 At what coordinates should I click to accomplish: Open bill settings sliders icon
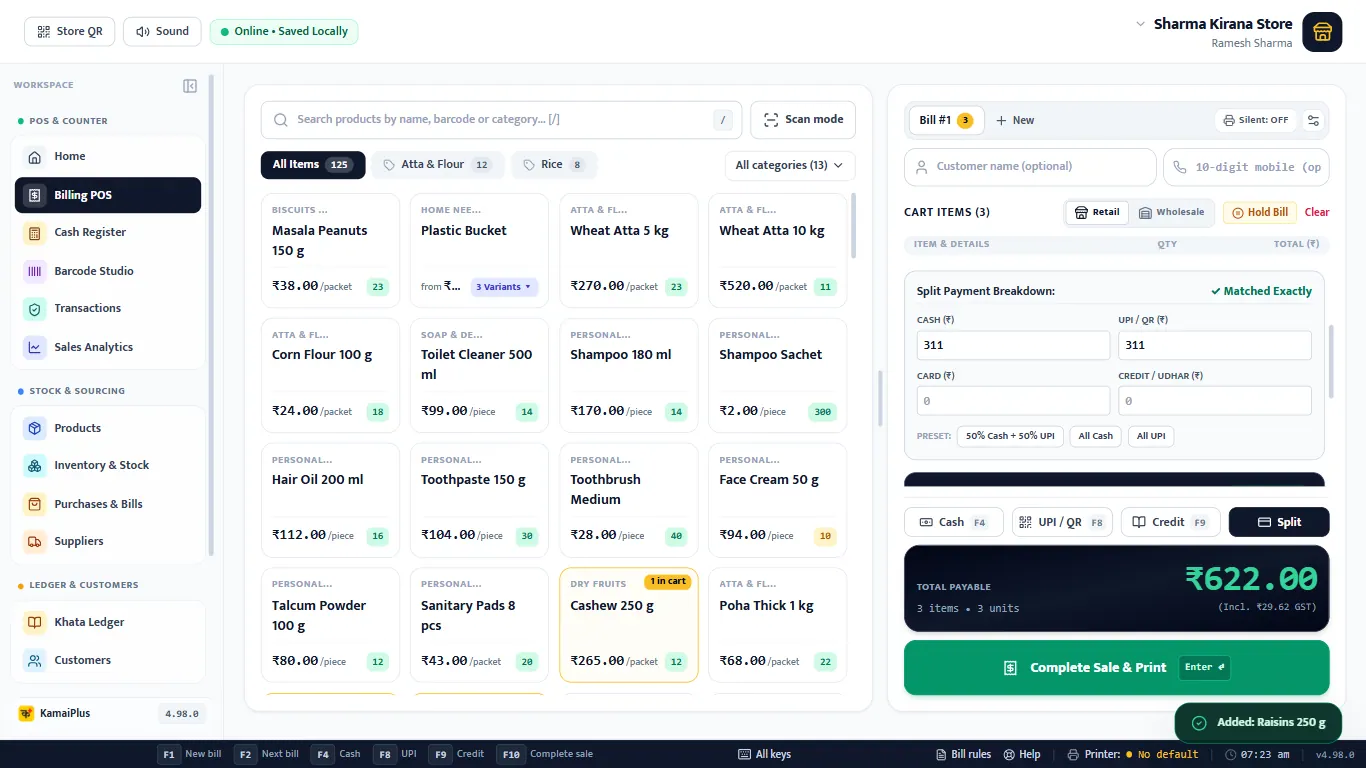(1314, 120)
